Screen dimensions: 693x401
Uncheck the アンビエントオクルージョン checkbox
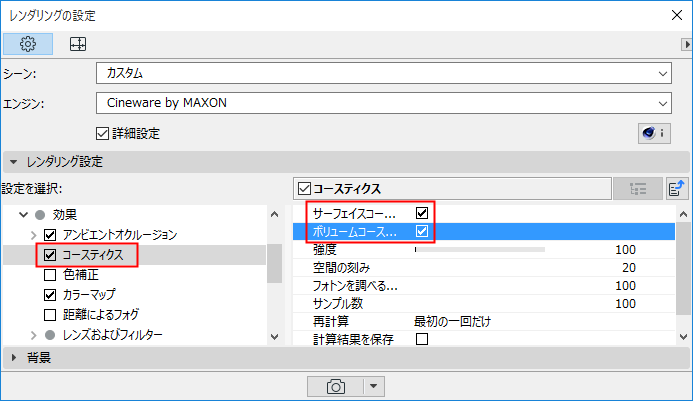(50, 235)
